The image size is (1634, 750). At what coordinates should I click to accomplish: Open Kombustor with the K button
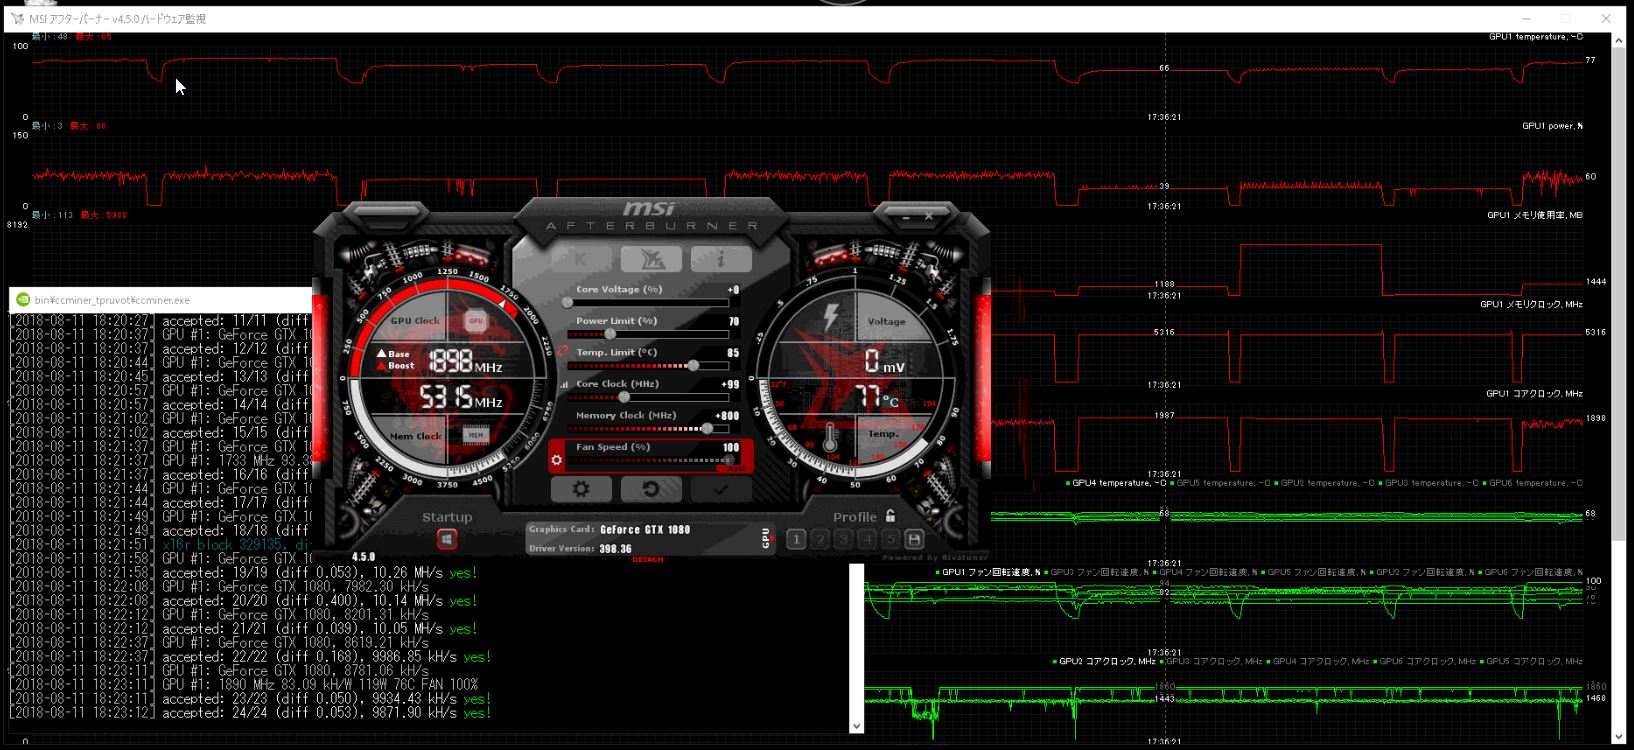tap(581, 259)
